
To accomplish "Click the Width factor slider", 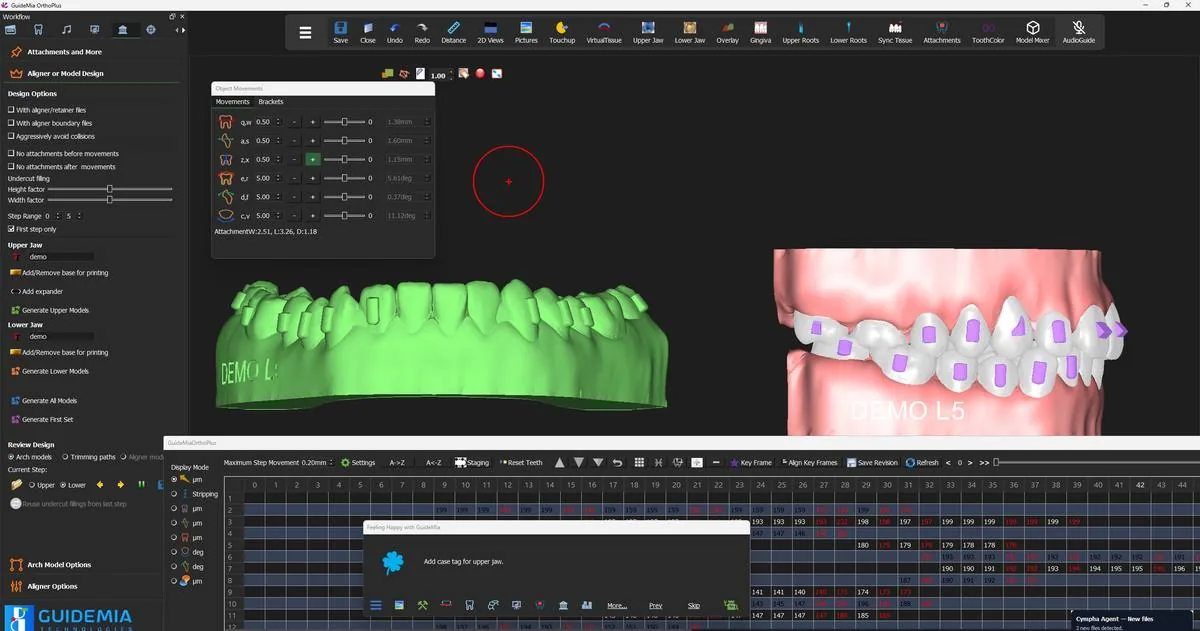I will coord(108,200).
